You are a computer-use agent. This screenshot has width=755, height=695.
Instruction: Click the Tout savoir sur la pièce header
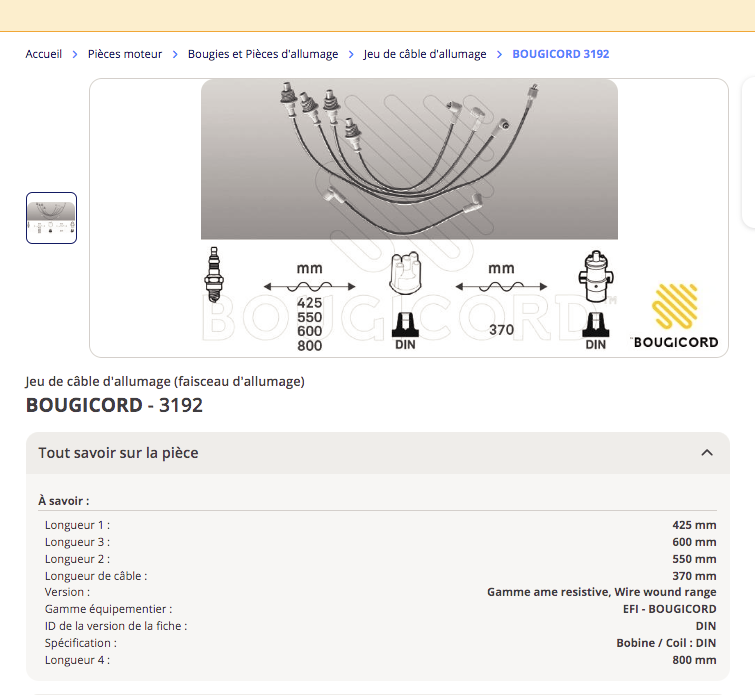(378, 453)
